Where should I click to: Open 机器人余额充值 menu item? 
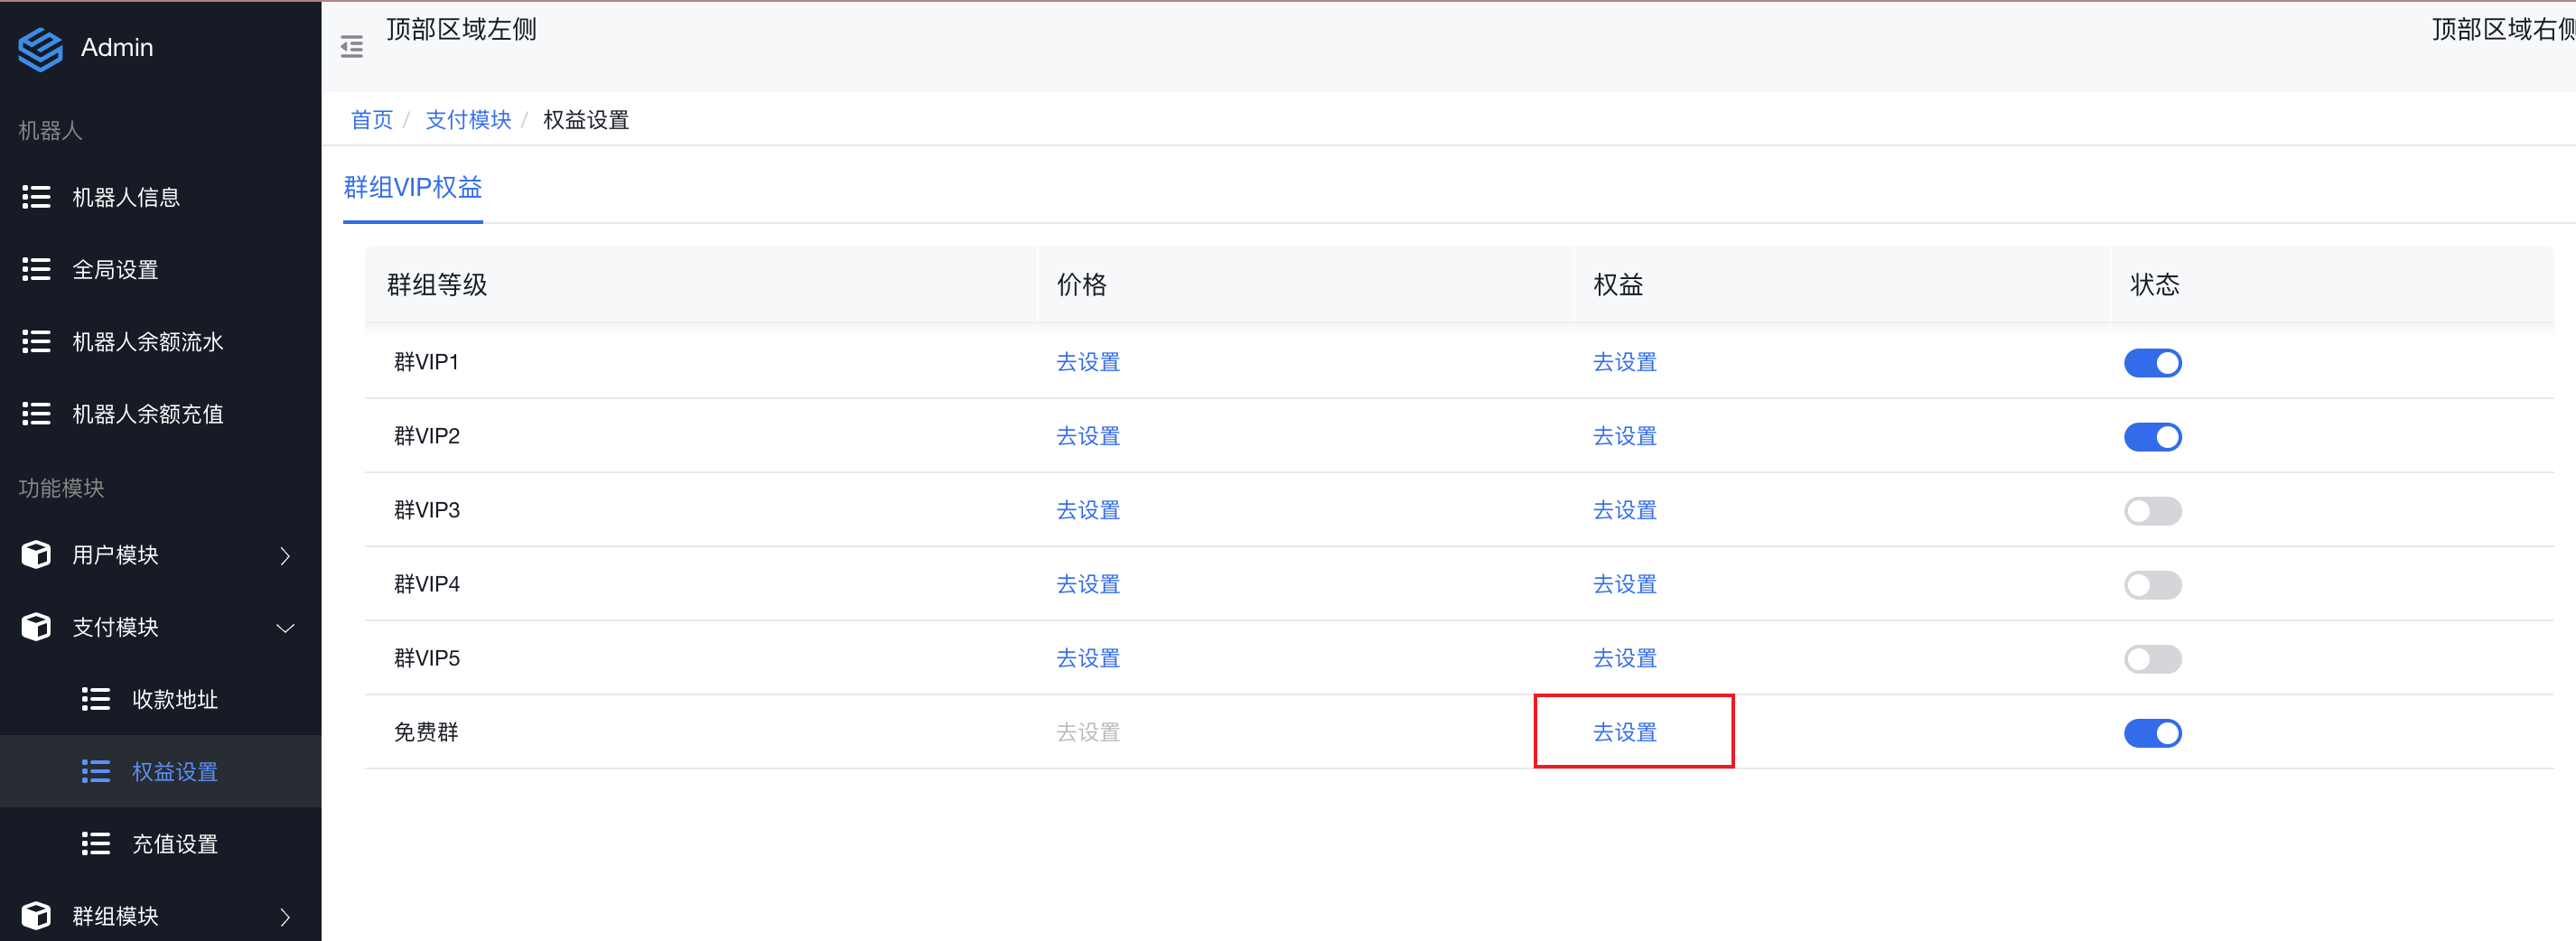(x=147, y=414)
